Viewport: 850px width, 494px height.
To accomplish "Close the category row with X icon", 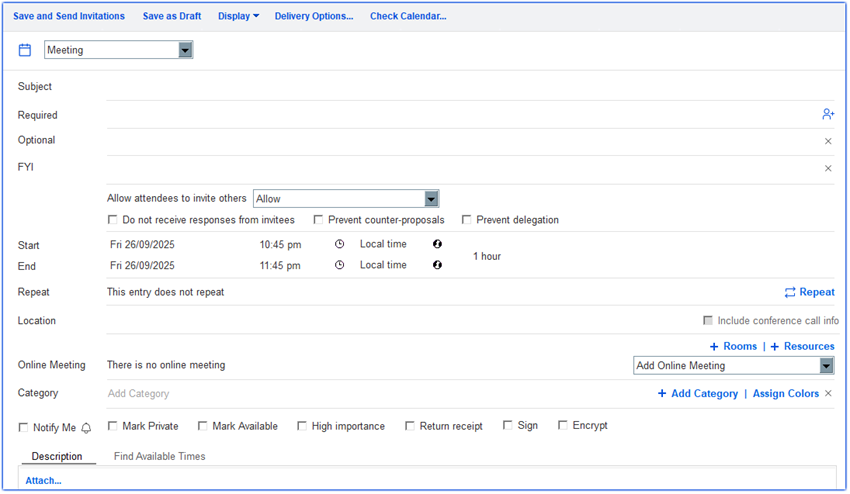I will [x=828, y=393].
